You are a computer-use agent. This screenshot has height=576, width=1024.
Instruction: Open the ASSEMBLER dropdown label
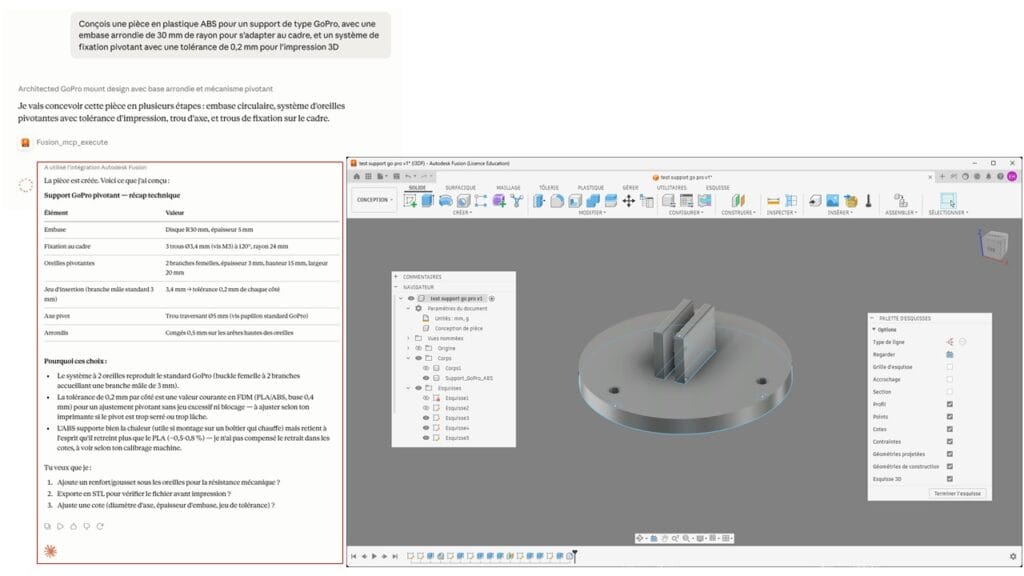pyautogui.click(x=901, y=213)
